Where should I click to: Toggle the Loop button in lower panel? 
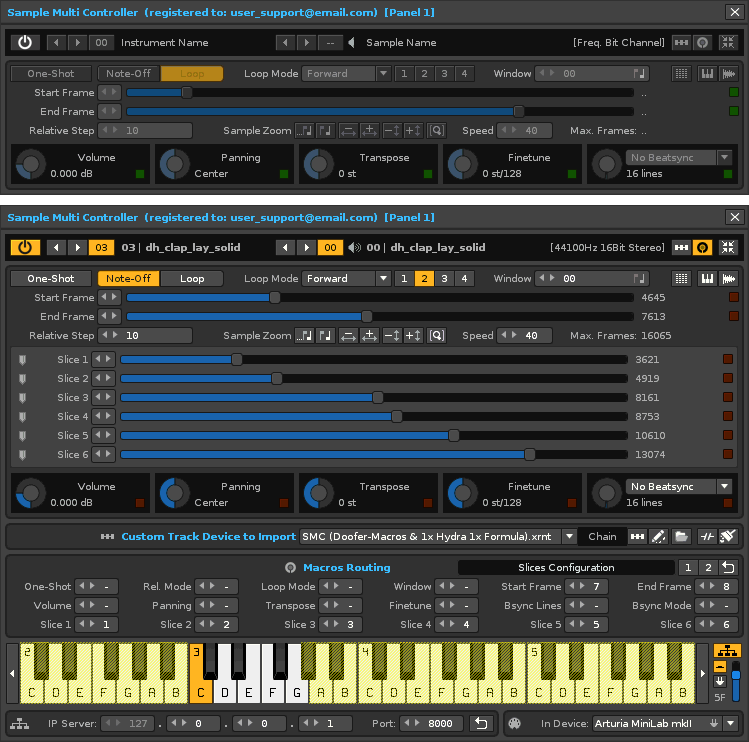point(192,279)
